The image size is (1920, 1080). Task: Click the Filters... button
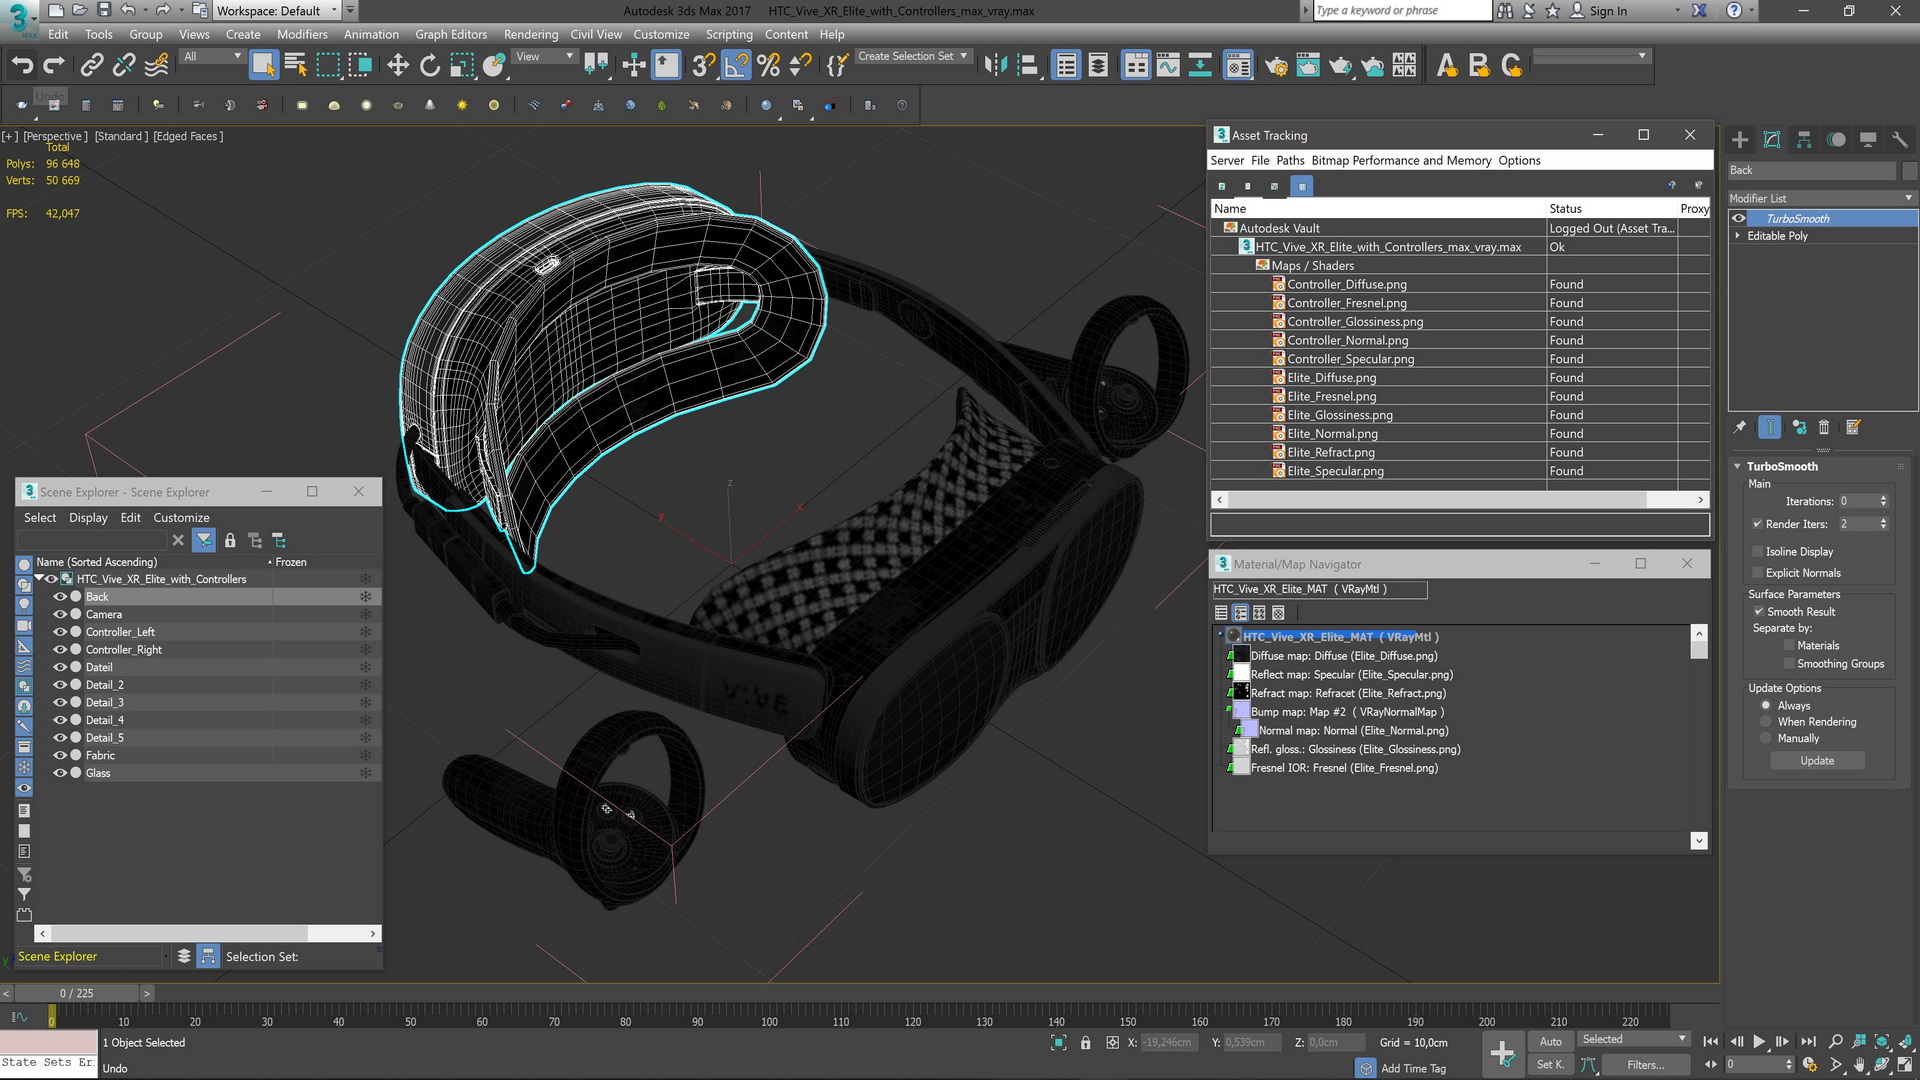point(1646,1066)
